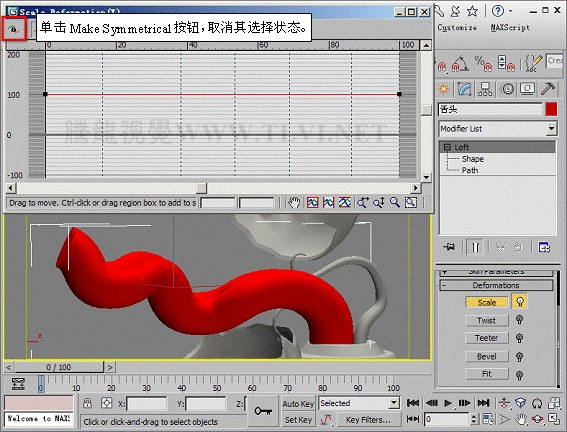Open the Hierarchy panel tab
The width and height of the screenshot is (567, 432).
[x=485, y=89]
